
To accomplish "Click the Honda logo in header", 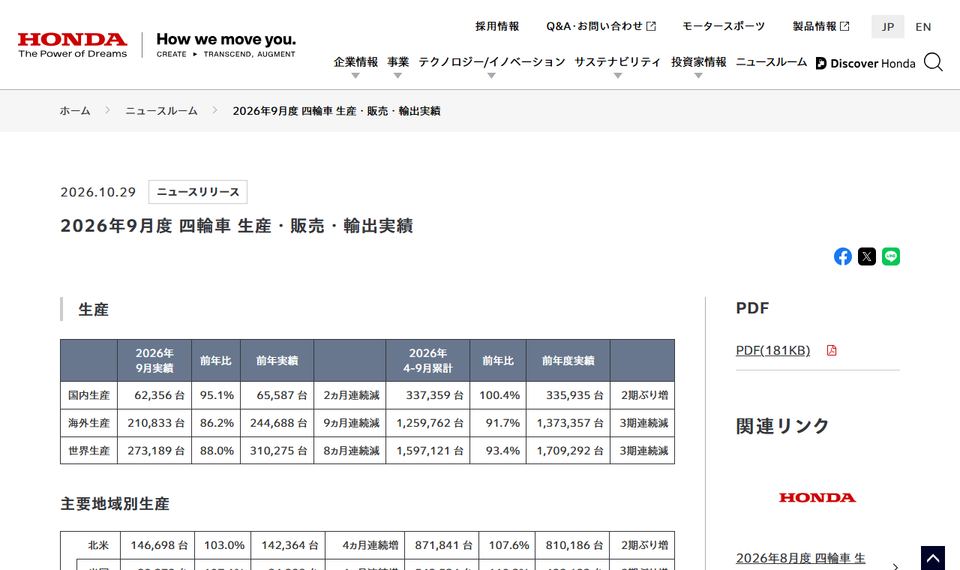I will (72, 45).
